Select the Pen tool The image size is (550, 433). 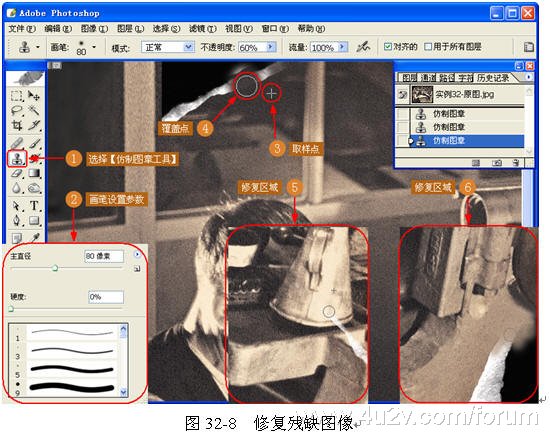(x=16, y=221)
